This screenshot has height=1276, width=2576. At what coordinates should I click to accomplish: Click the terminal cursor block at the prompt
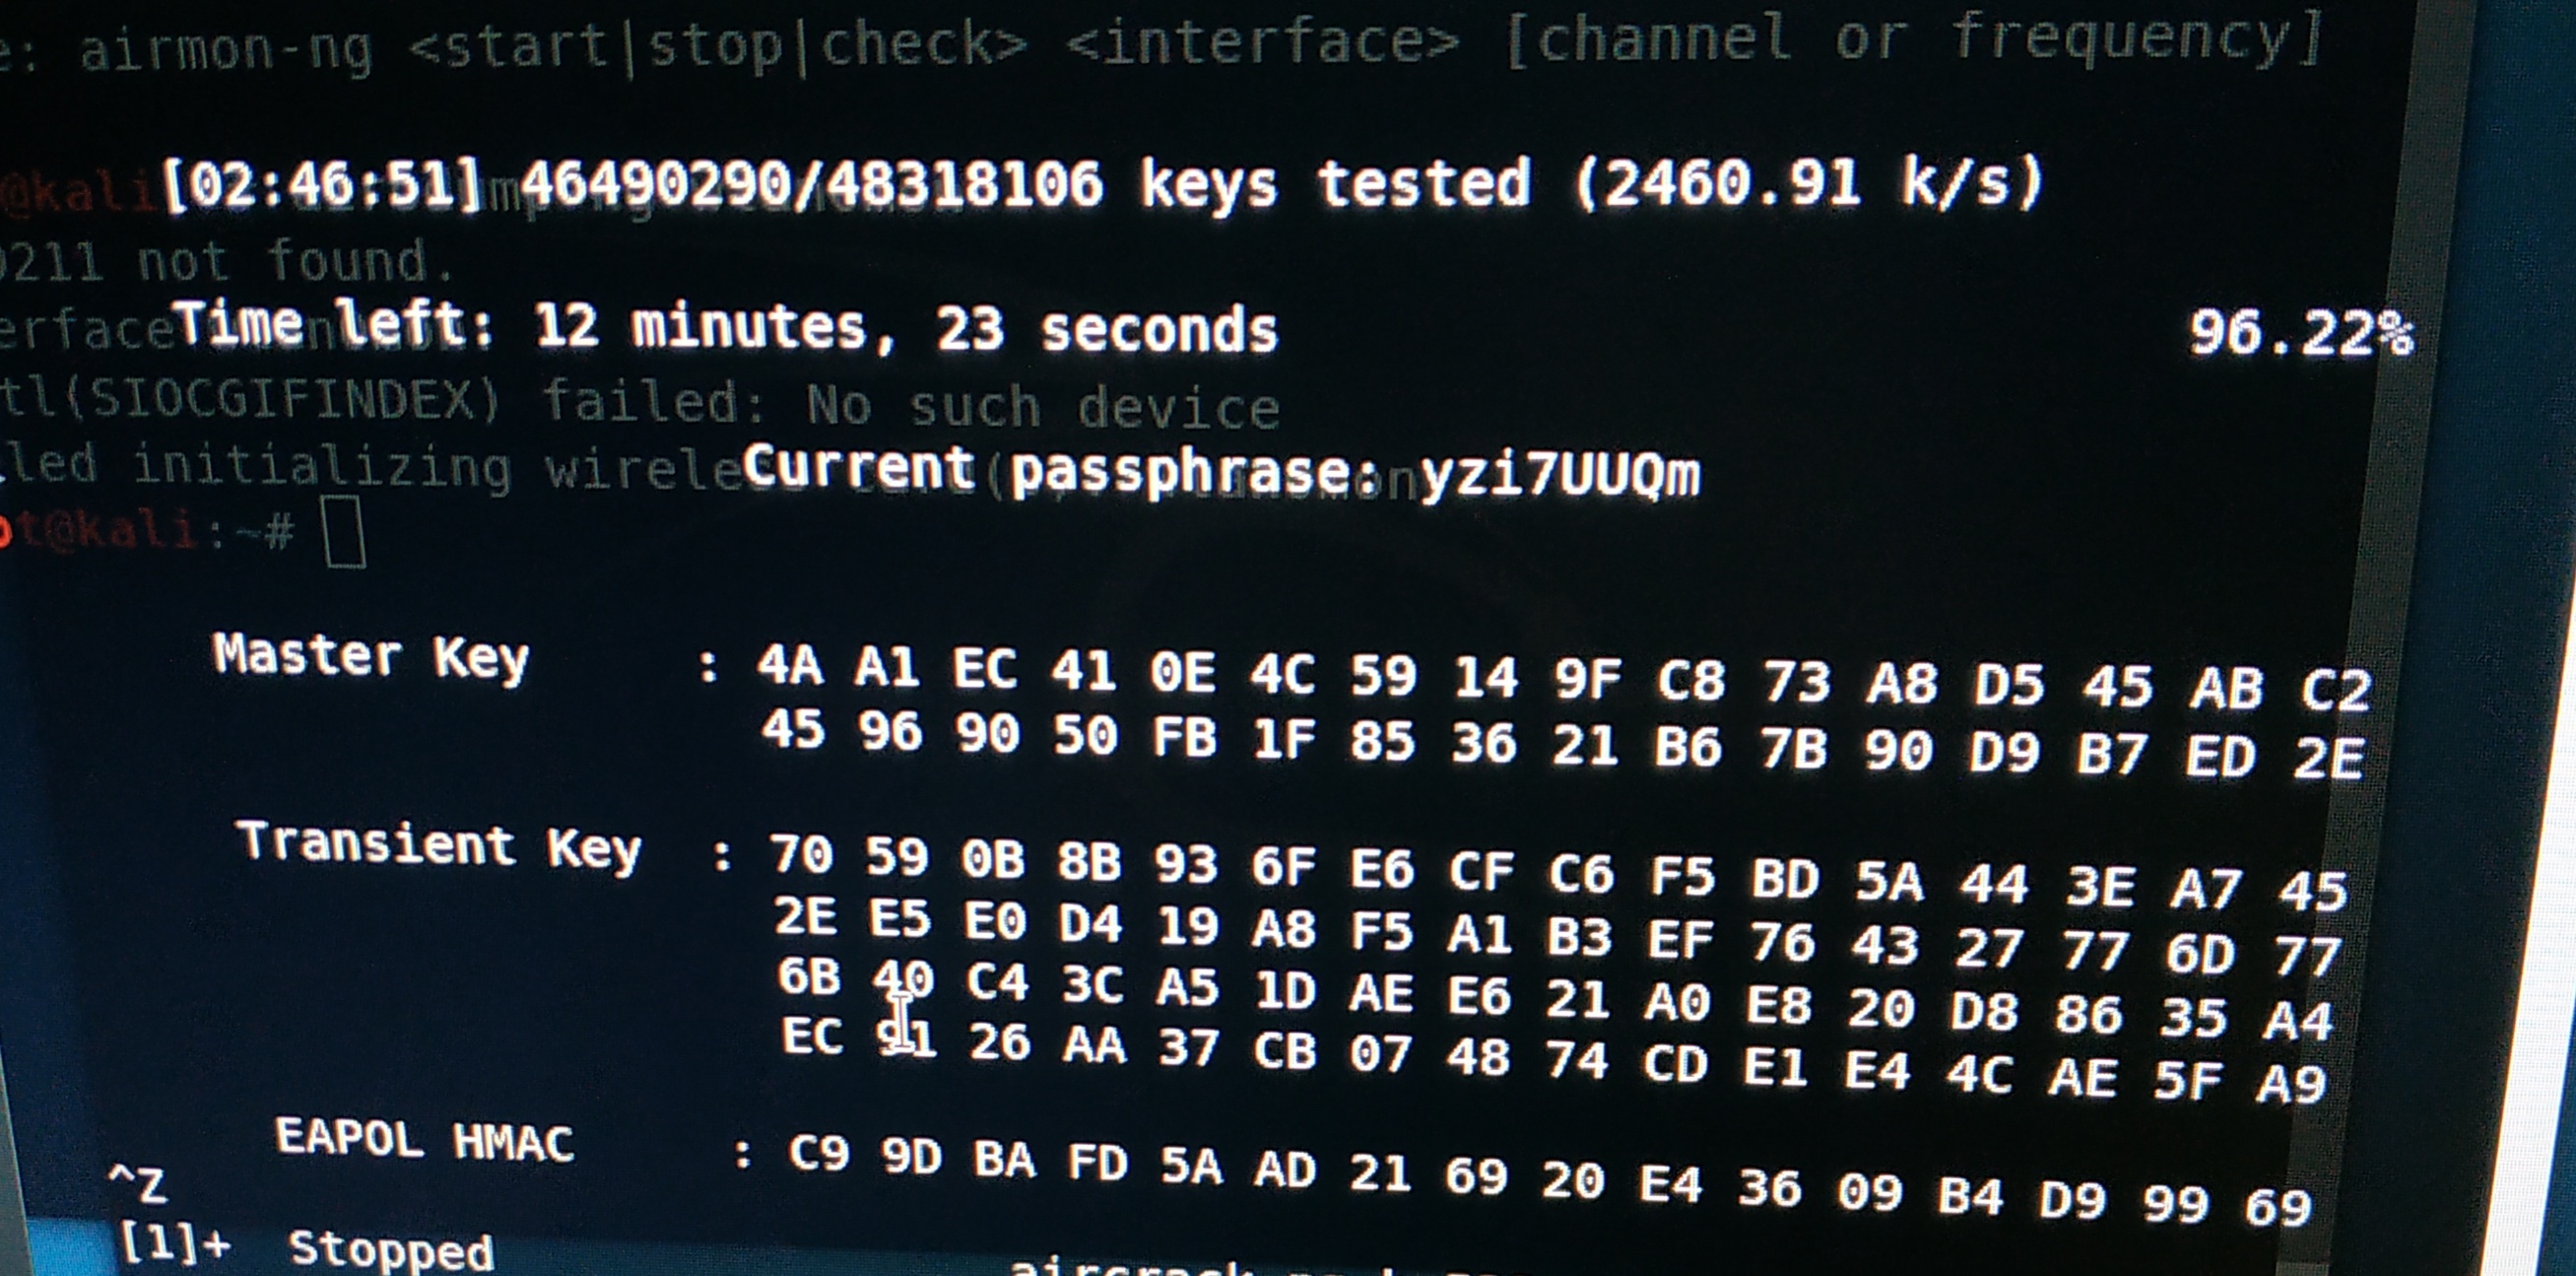pyautogui.click(x=345, y=536)
